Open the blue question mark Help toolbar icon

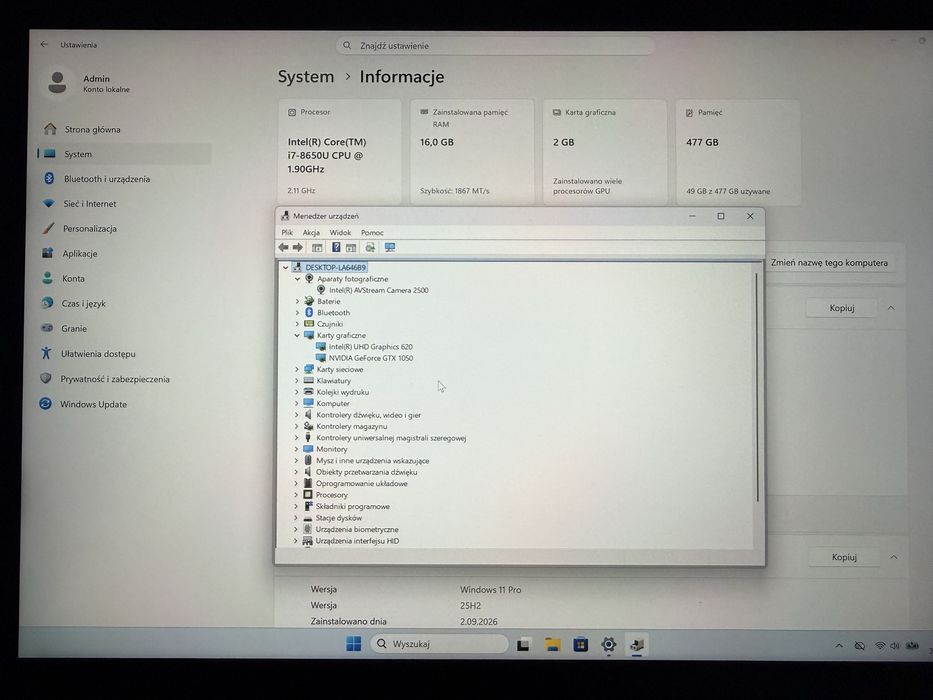(336, 248)
